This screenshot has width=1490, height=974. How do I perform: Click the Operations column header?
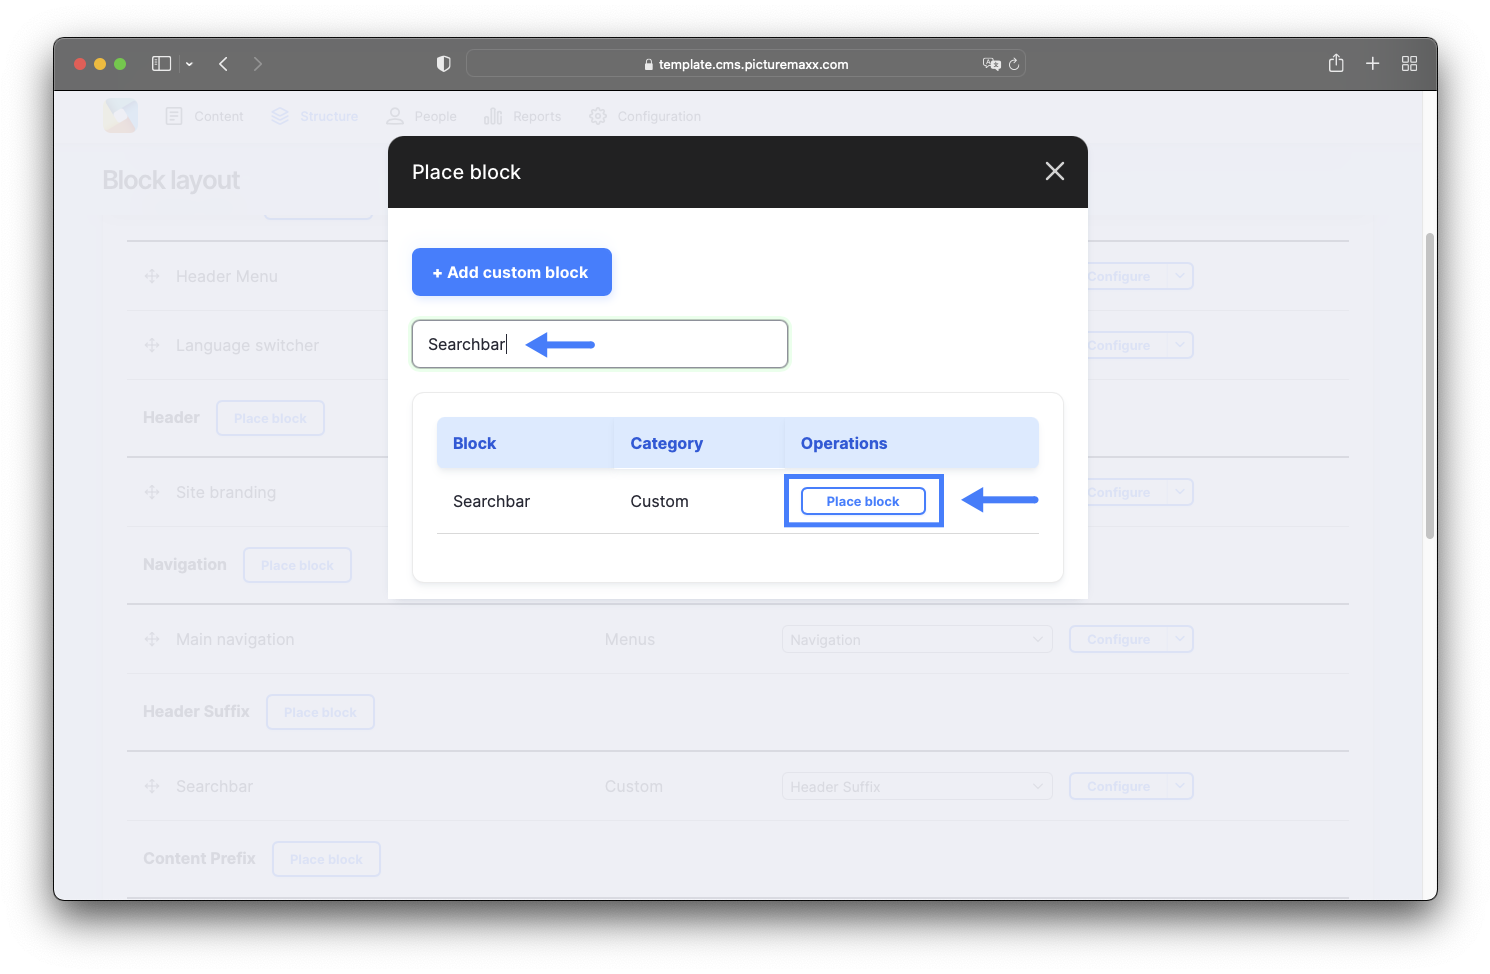844,443
